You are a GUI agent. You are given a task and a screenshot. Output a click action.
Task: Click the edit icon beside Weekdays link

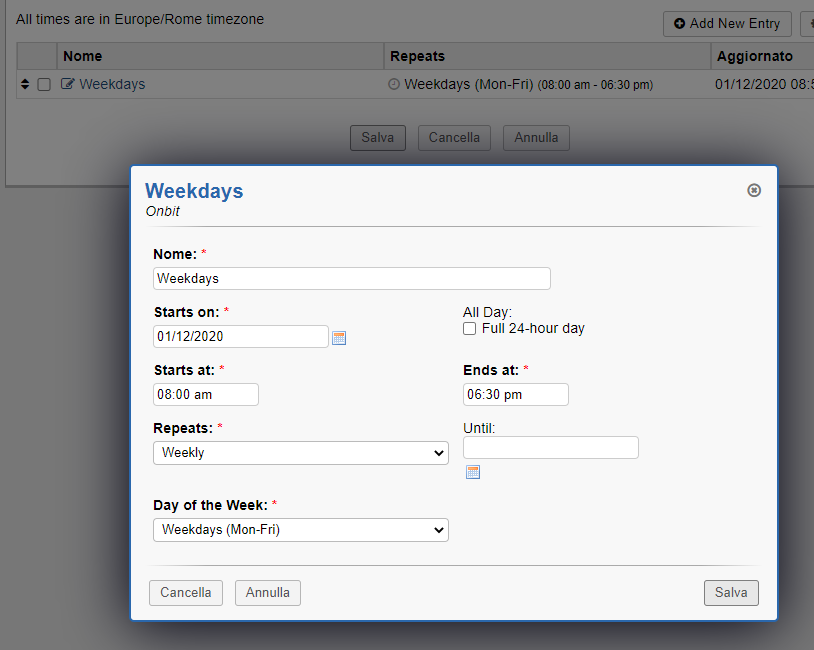(68, 85)
